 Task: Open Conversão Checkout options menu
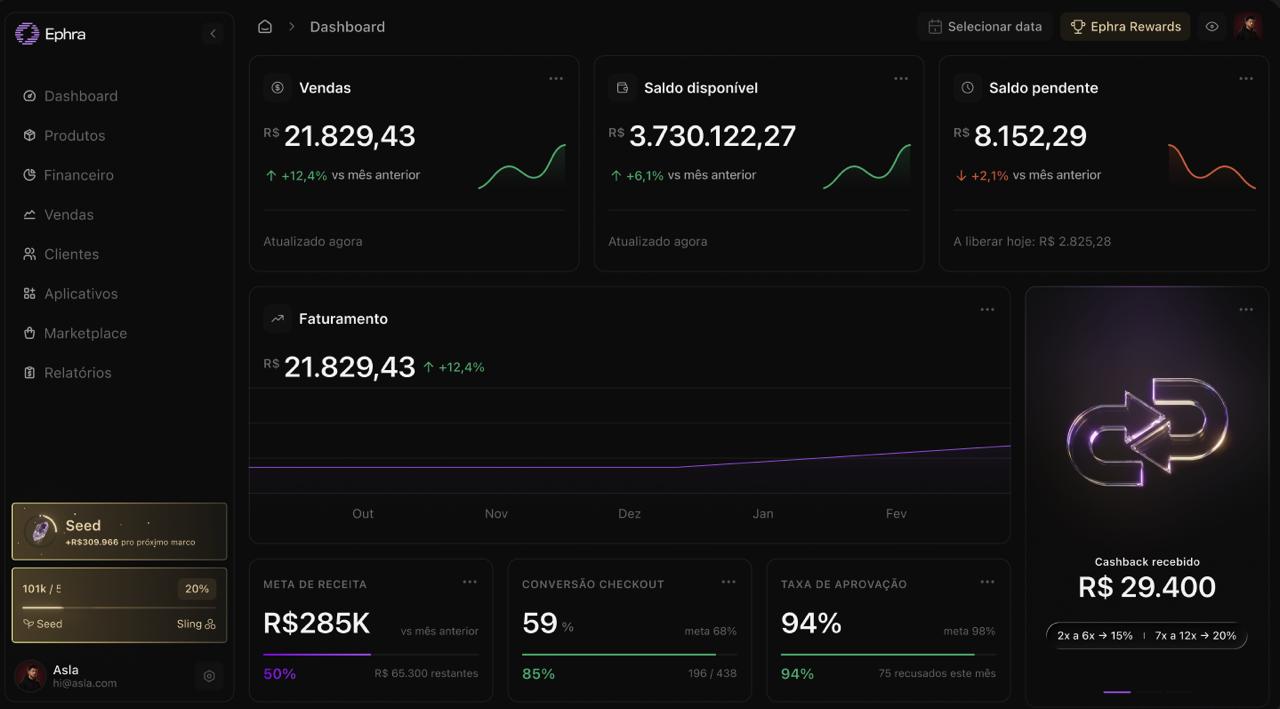tap(729, 581)
